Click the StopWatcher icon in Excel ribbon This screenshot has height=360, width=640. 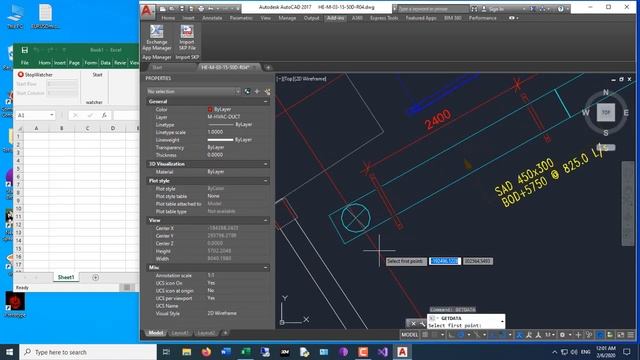click(x=20, y=75)
